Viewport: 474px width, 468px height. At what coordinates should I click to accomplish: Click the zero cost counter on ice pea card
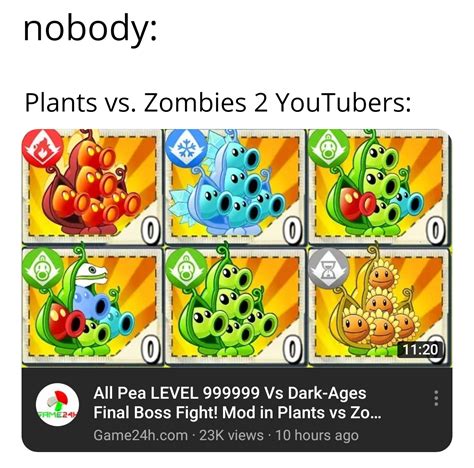[x=293, y=230]
